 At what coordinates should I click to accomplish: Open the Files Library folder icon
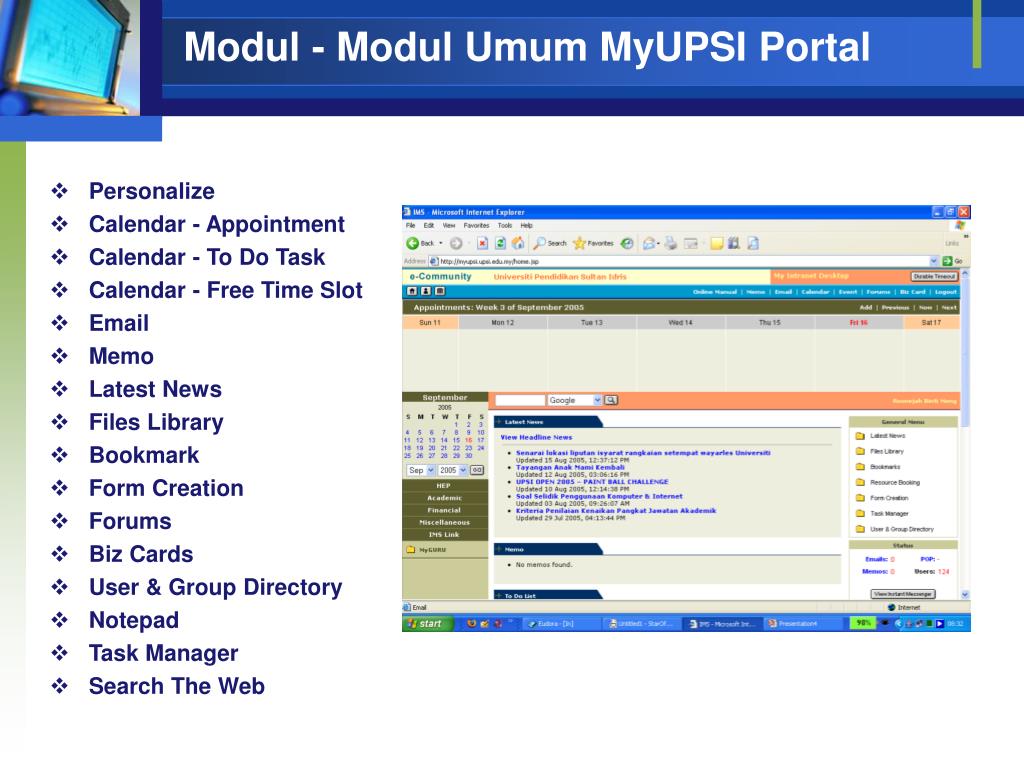pos(860,451)
